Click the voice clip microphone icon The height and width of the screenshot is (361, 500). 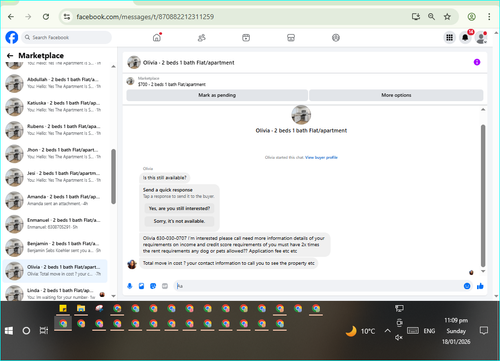tap(130, 286)
